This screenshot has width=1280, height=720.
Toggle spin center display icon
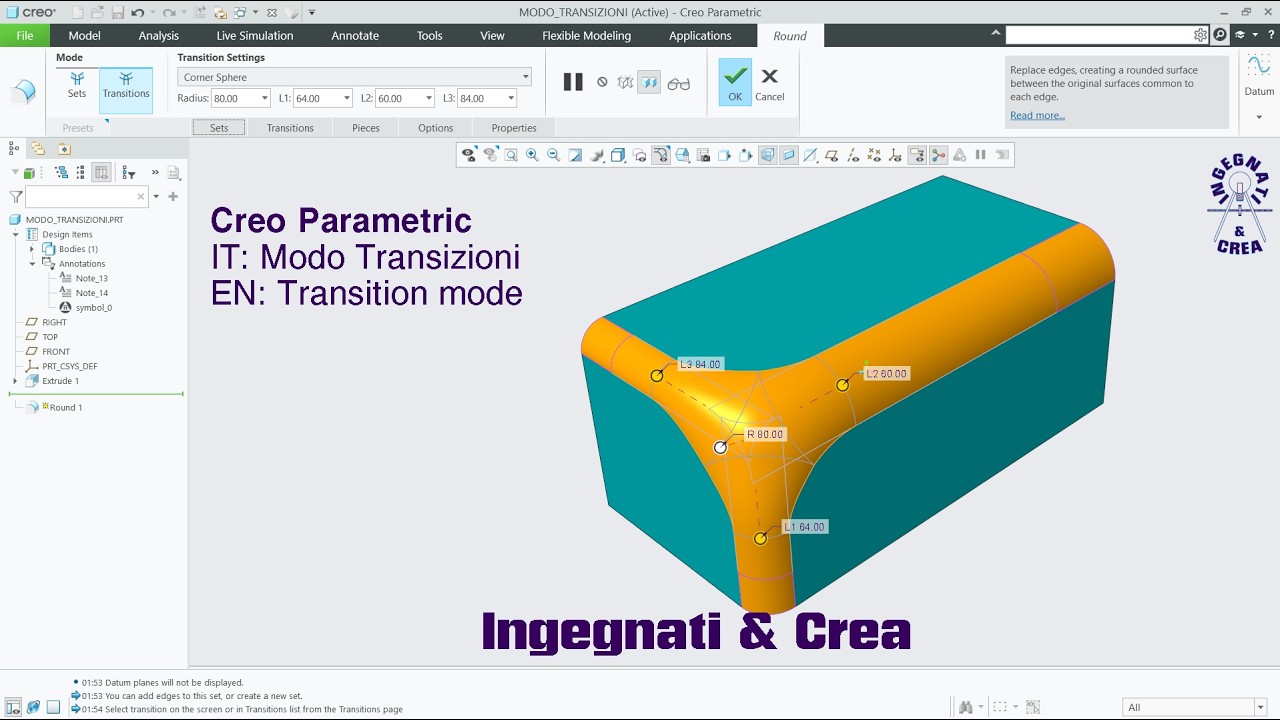[x=938, y=155]
